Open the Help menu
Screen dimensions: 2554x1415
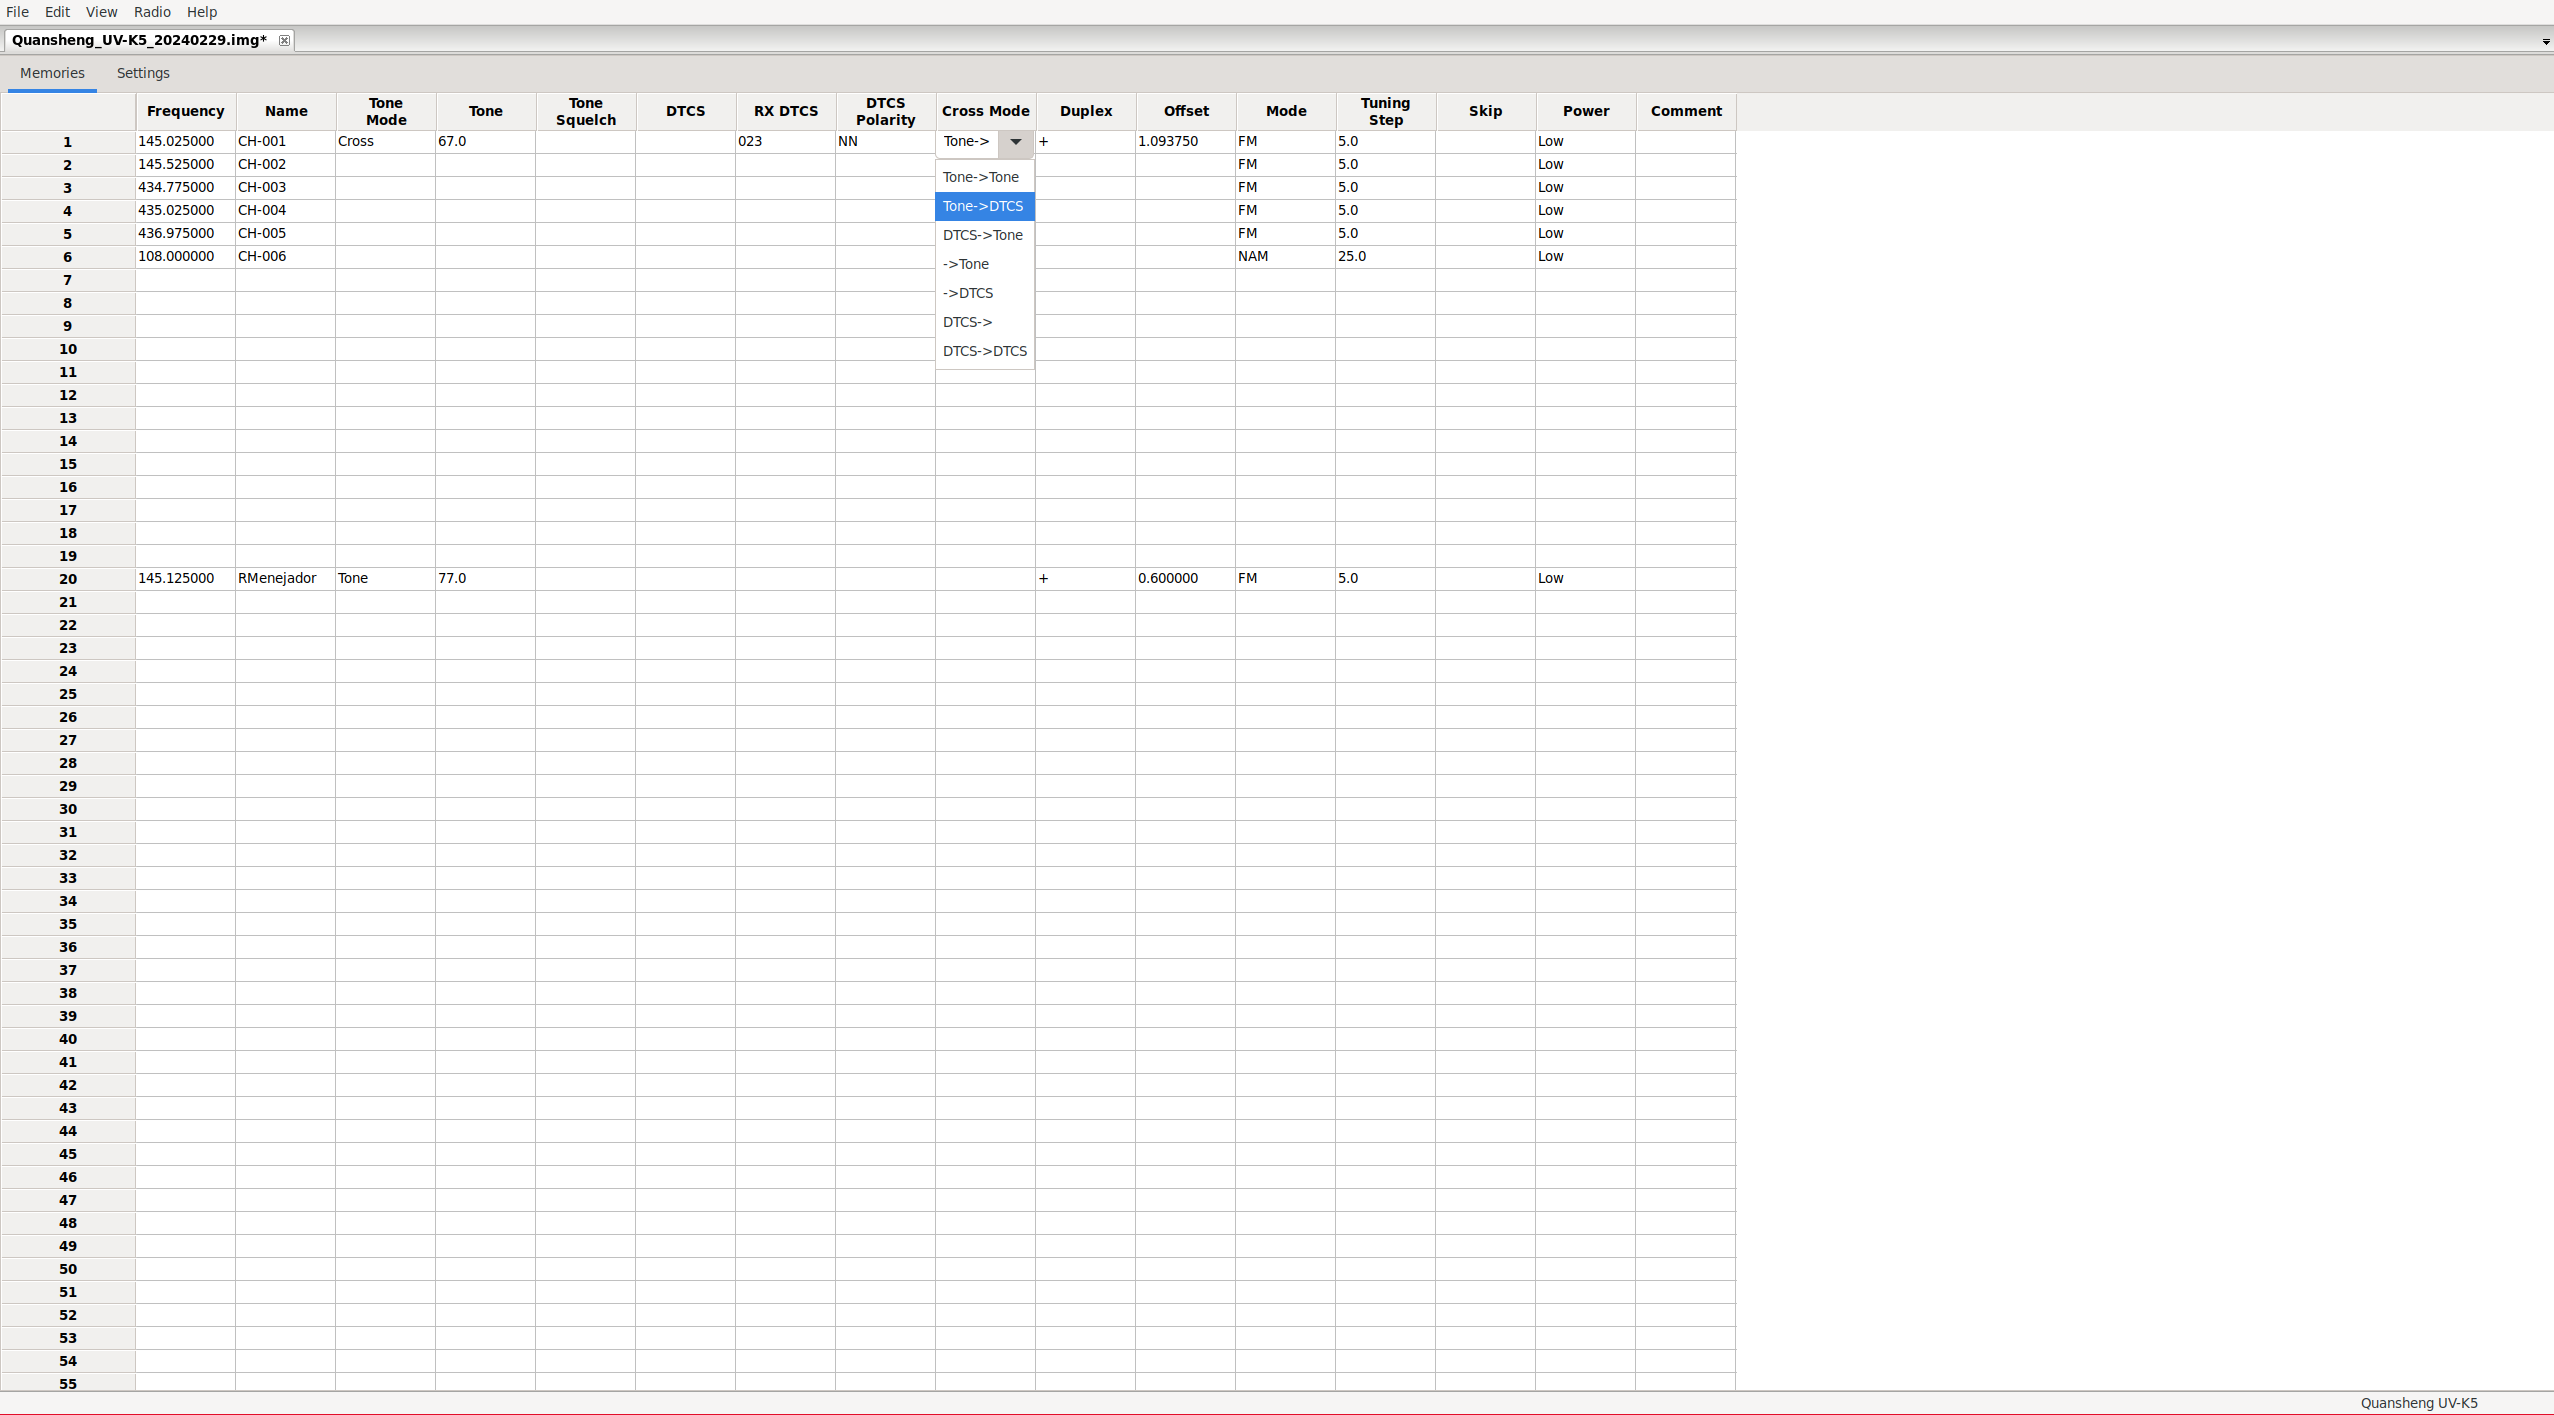point(202,12)
